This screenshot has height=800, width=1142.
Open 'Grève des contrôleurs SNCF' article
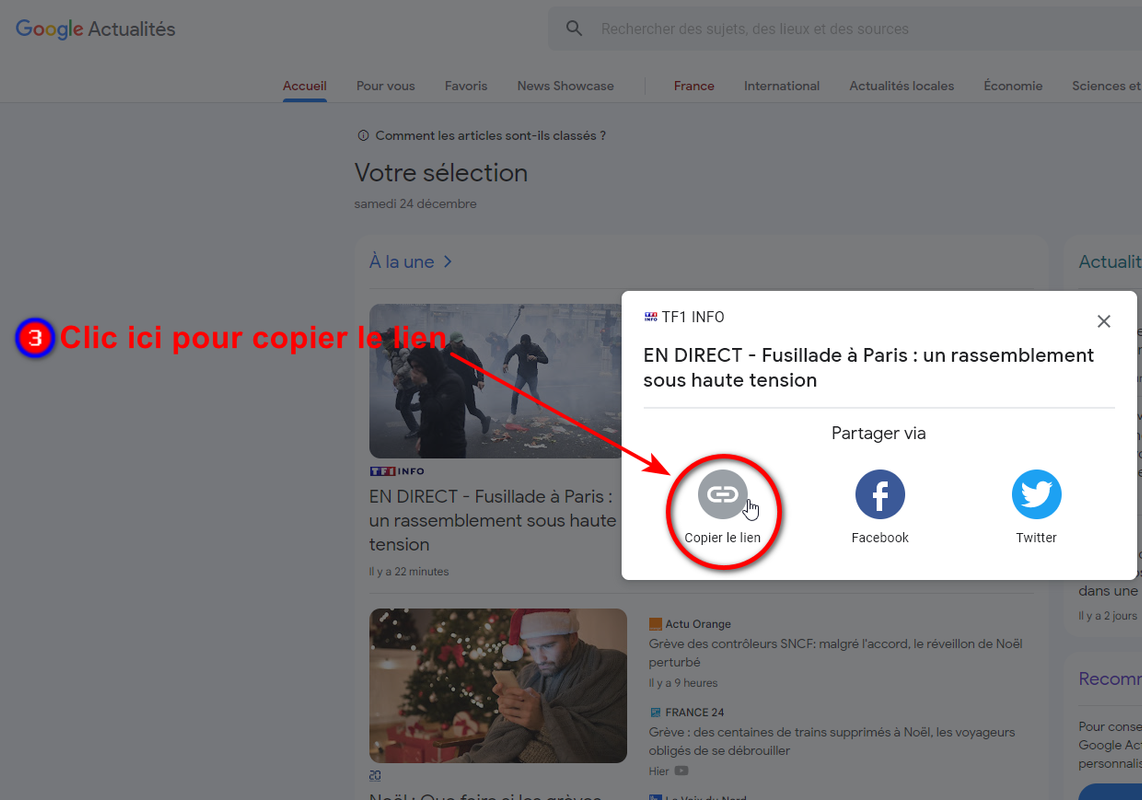(x=835, y=653)
